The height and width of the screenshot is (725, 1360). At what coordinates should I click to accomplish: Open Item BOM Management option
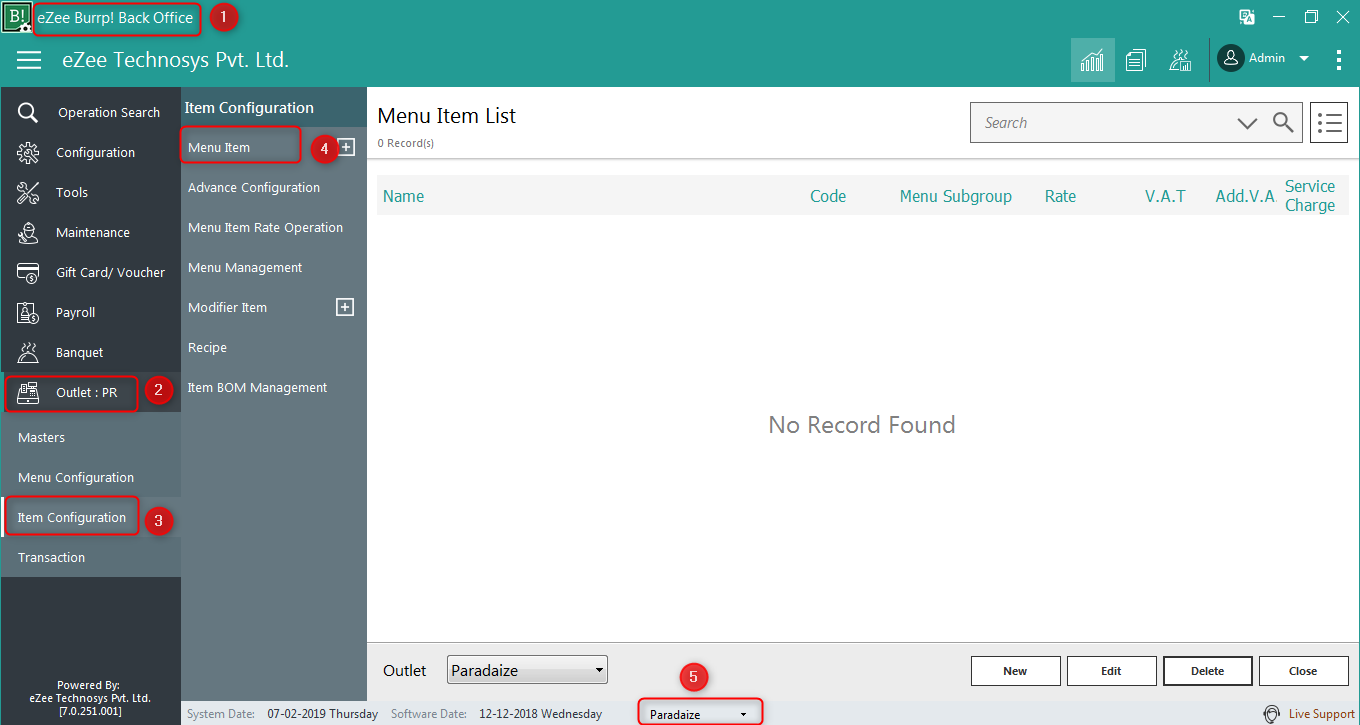[x=257, y=388]
